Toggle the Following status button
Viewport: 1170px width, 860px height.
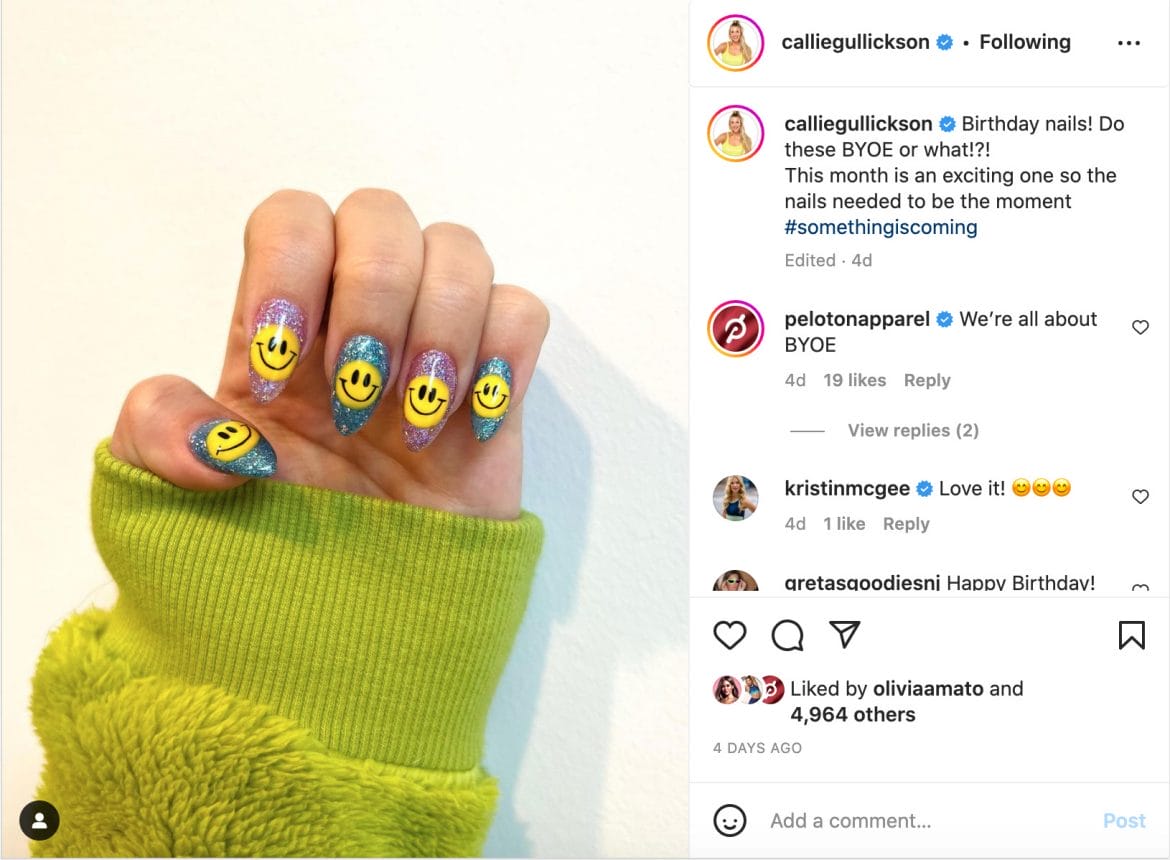click(1024, 42)
